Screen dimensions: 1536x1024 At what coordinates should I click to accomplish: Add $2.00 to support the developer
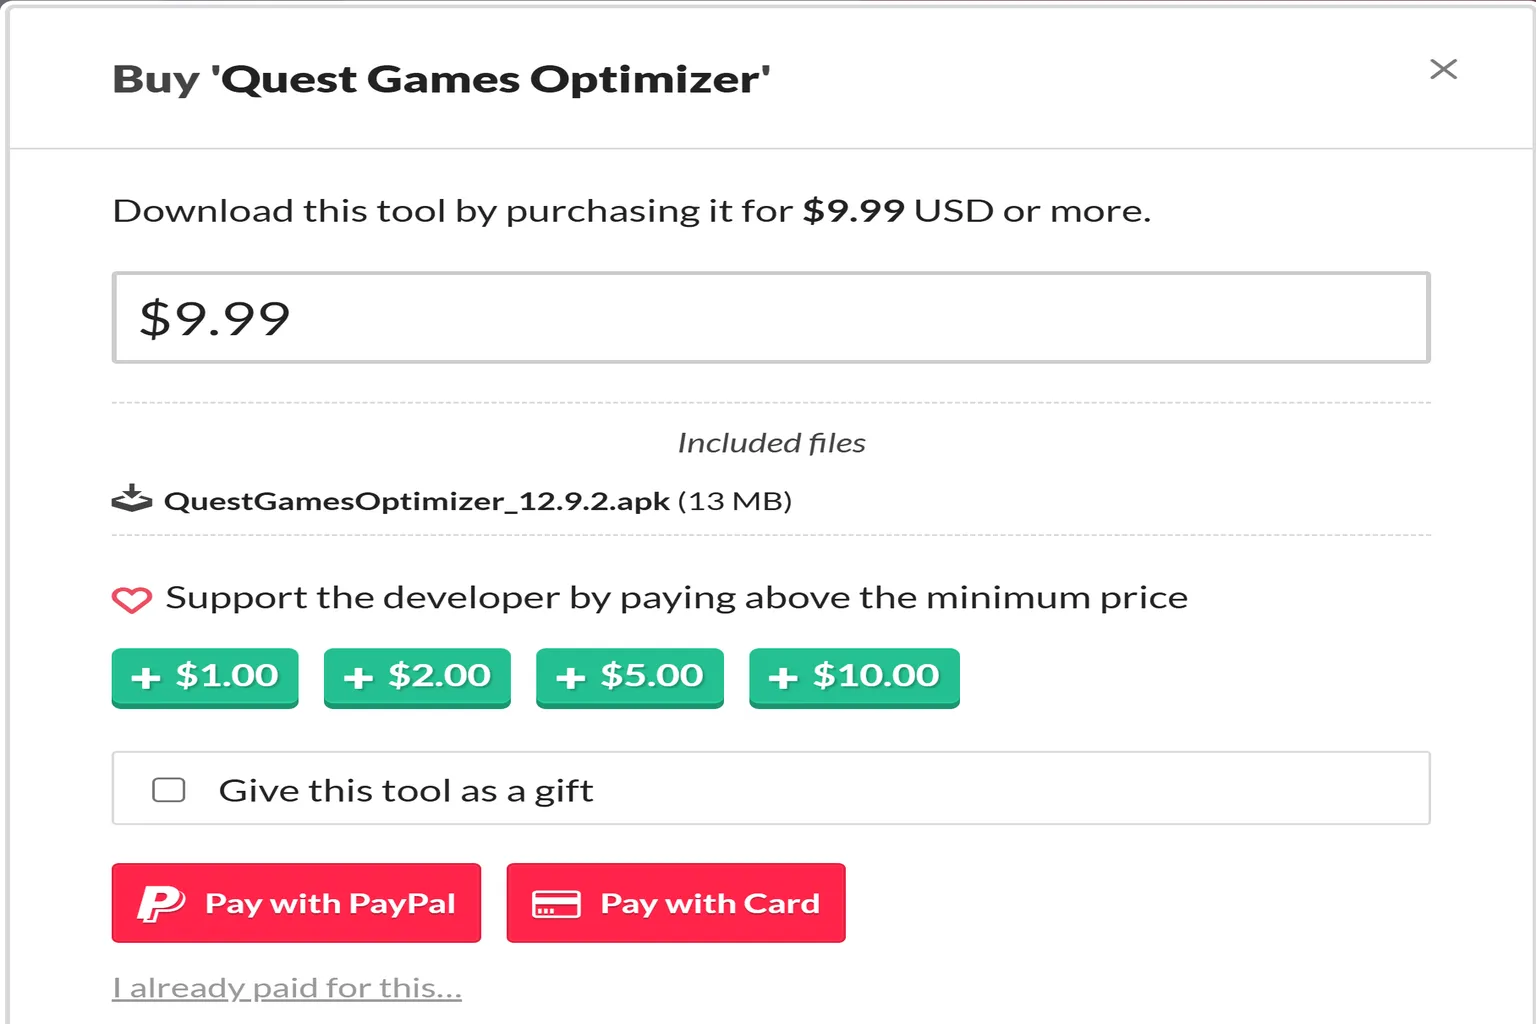[x=416, y=677]
